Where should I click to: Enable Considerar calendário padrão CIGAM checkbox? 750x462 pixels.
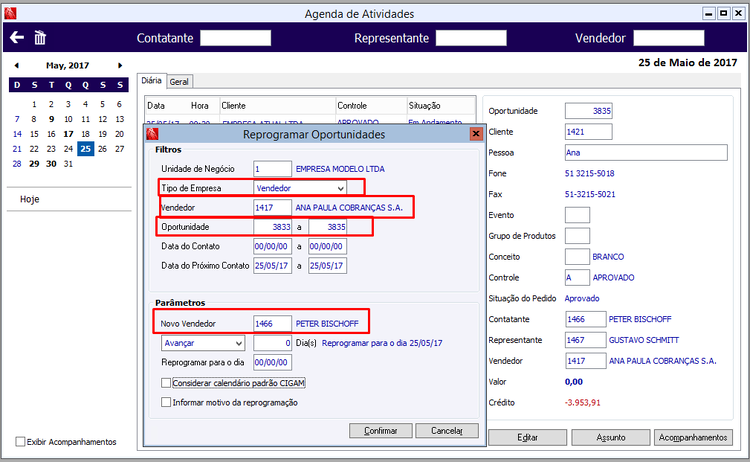tap(166, 383)
